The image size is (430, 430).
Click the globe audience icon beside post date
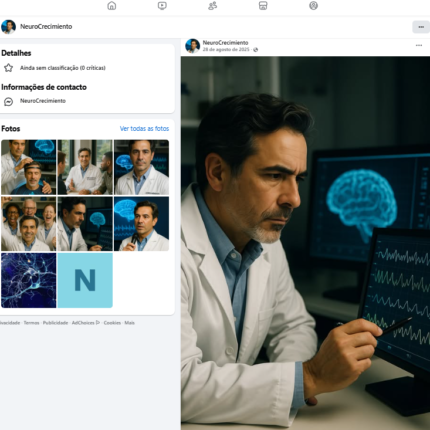pyautogui.click(x=255, y=50)
